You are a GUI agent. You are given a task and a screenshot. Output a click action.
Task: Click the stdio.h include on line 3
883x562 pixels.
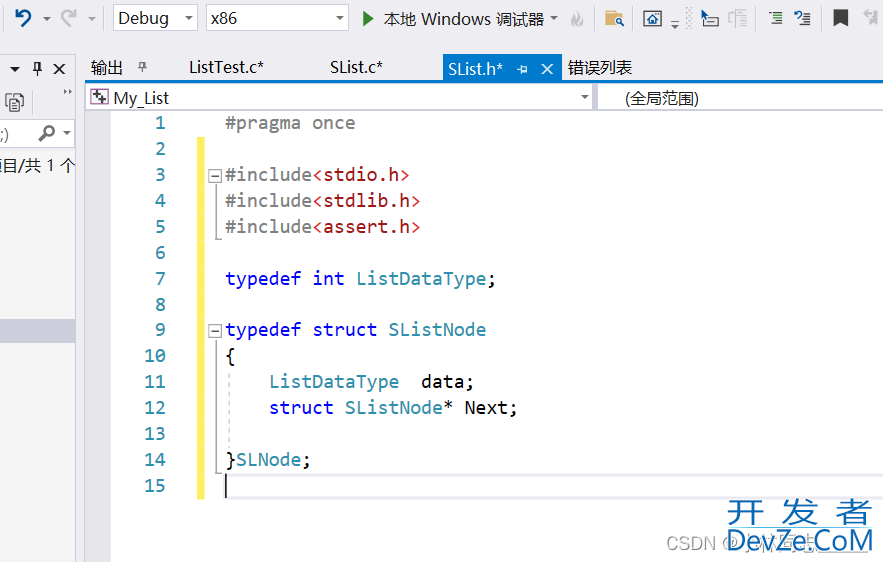[361, 175]
